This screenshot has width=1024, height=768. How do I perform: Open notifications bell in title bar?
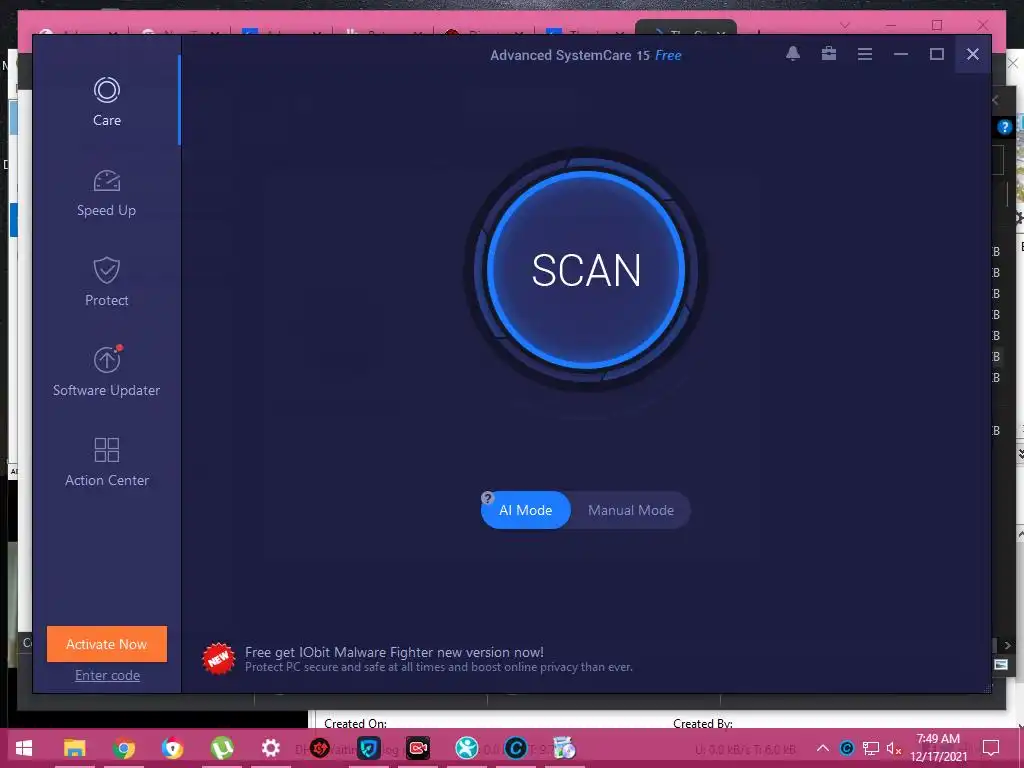[x=793, y=54]
